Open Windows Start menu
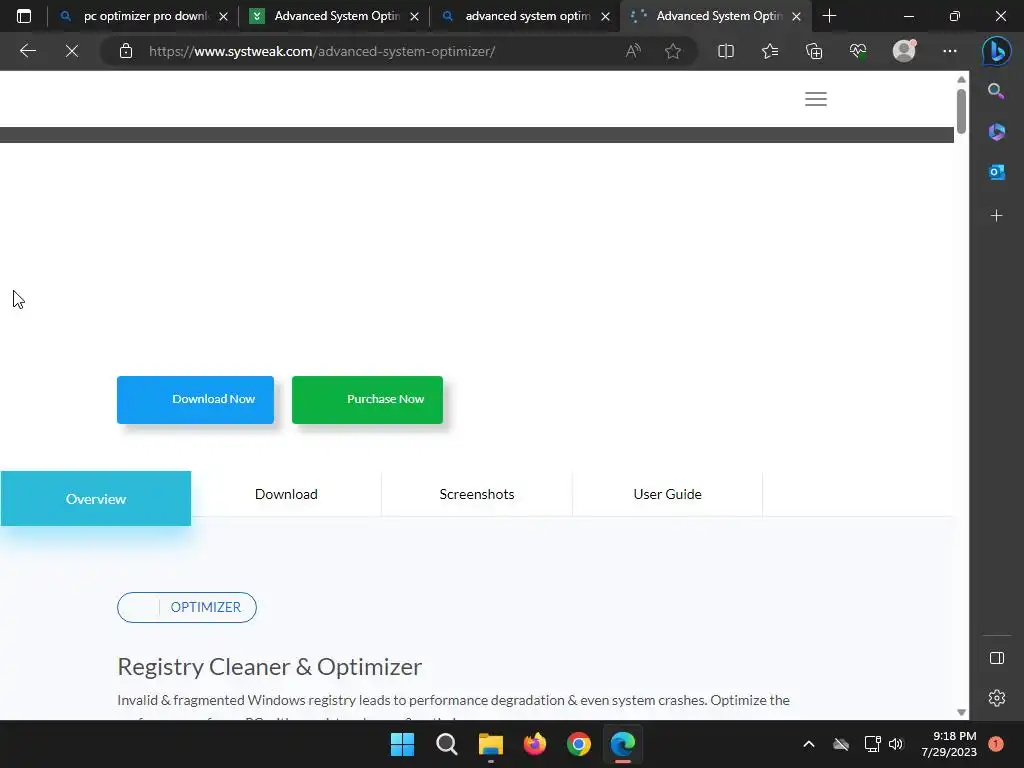The image size is (1024, 768). point(402,744)
